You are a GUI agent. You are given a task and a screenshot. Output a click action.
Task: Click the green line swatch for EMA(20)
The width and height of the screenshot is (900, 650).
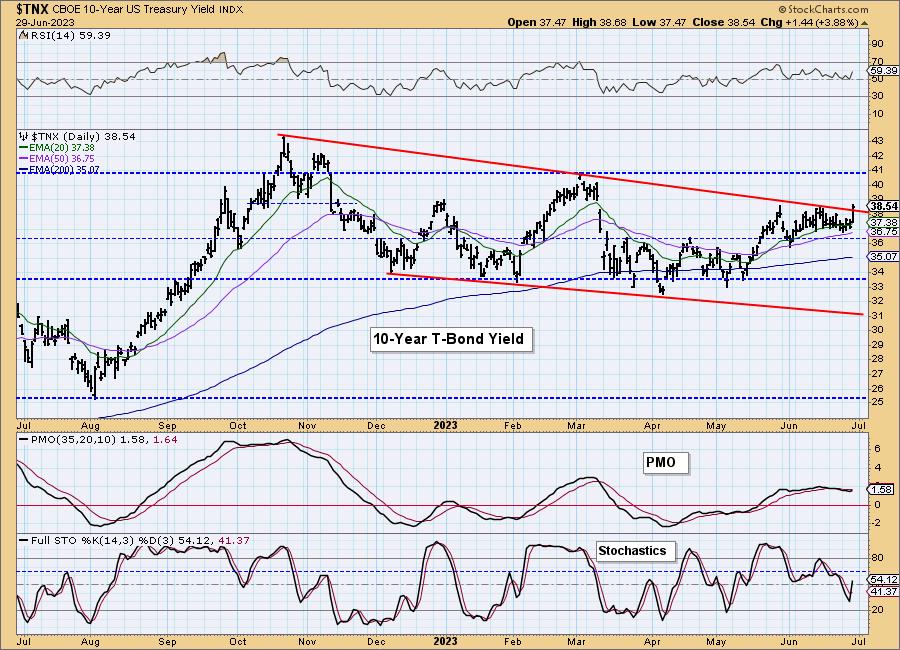click(x=24, y=148)
